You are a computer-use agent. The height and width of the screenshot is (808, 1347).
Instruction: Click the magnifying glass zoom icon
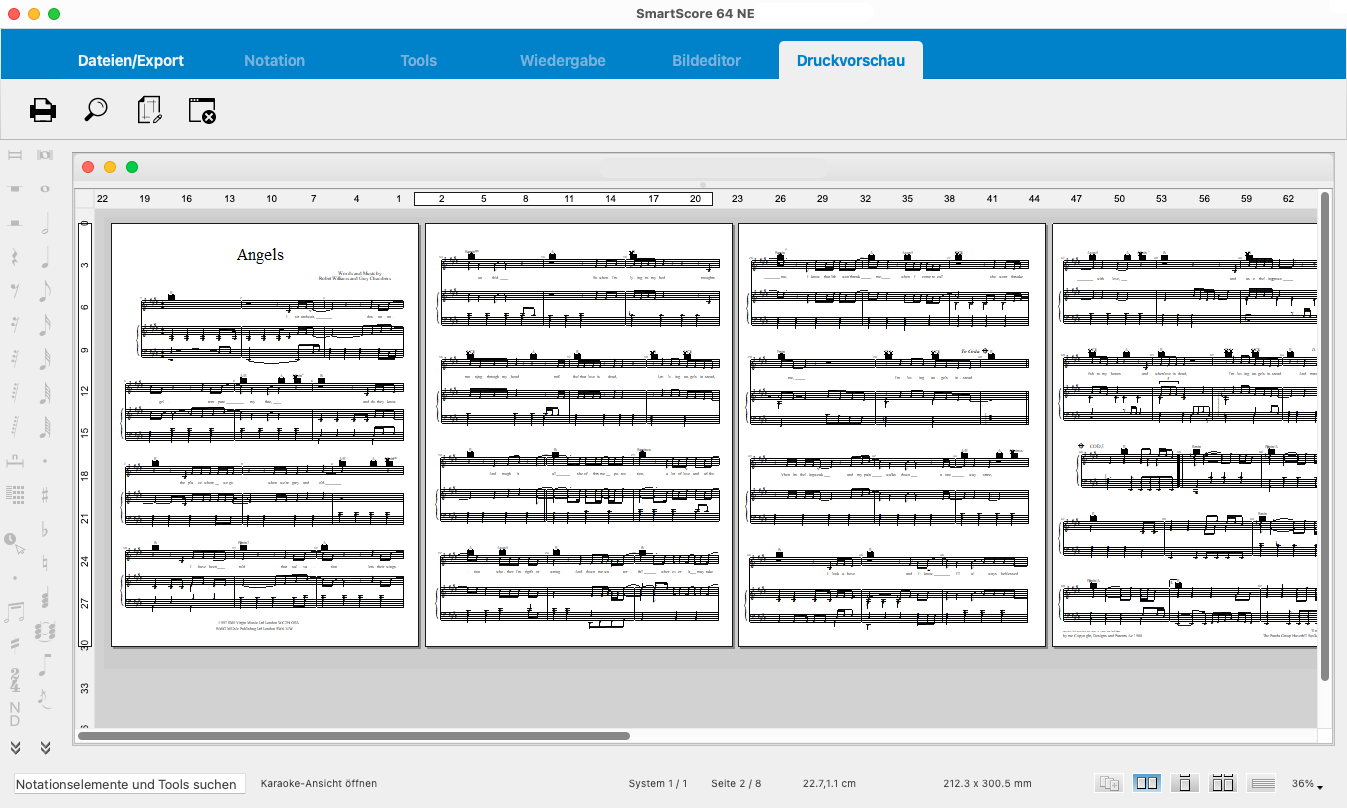[x=96, y=110]
